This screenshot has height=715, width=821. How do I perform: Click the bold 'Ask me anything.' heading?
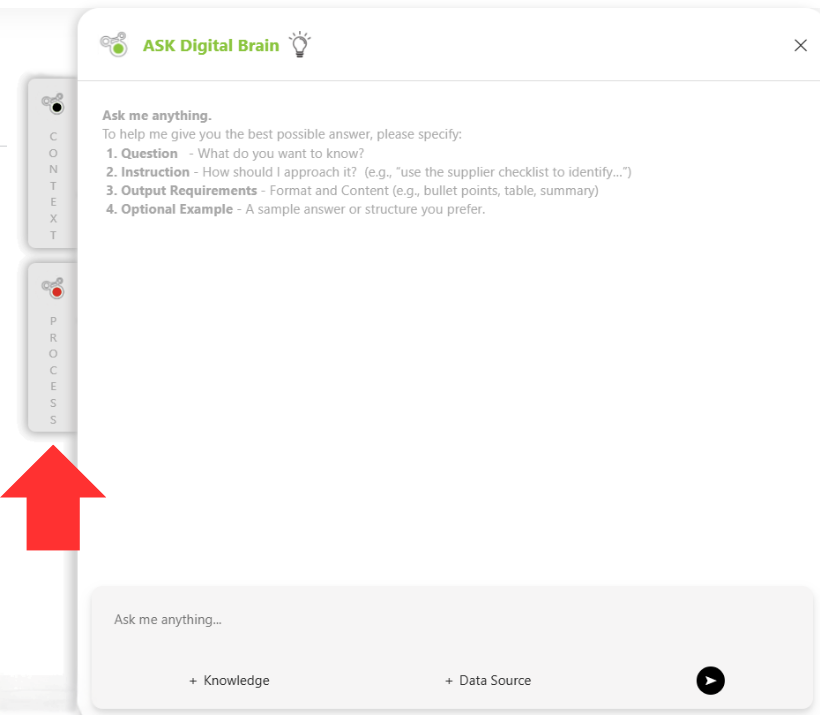click(x=157, y=116)
